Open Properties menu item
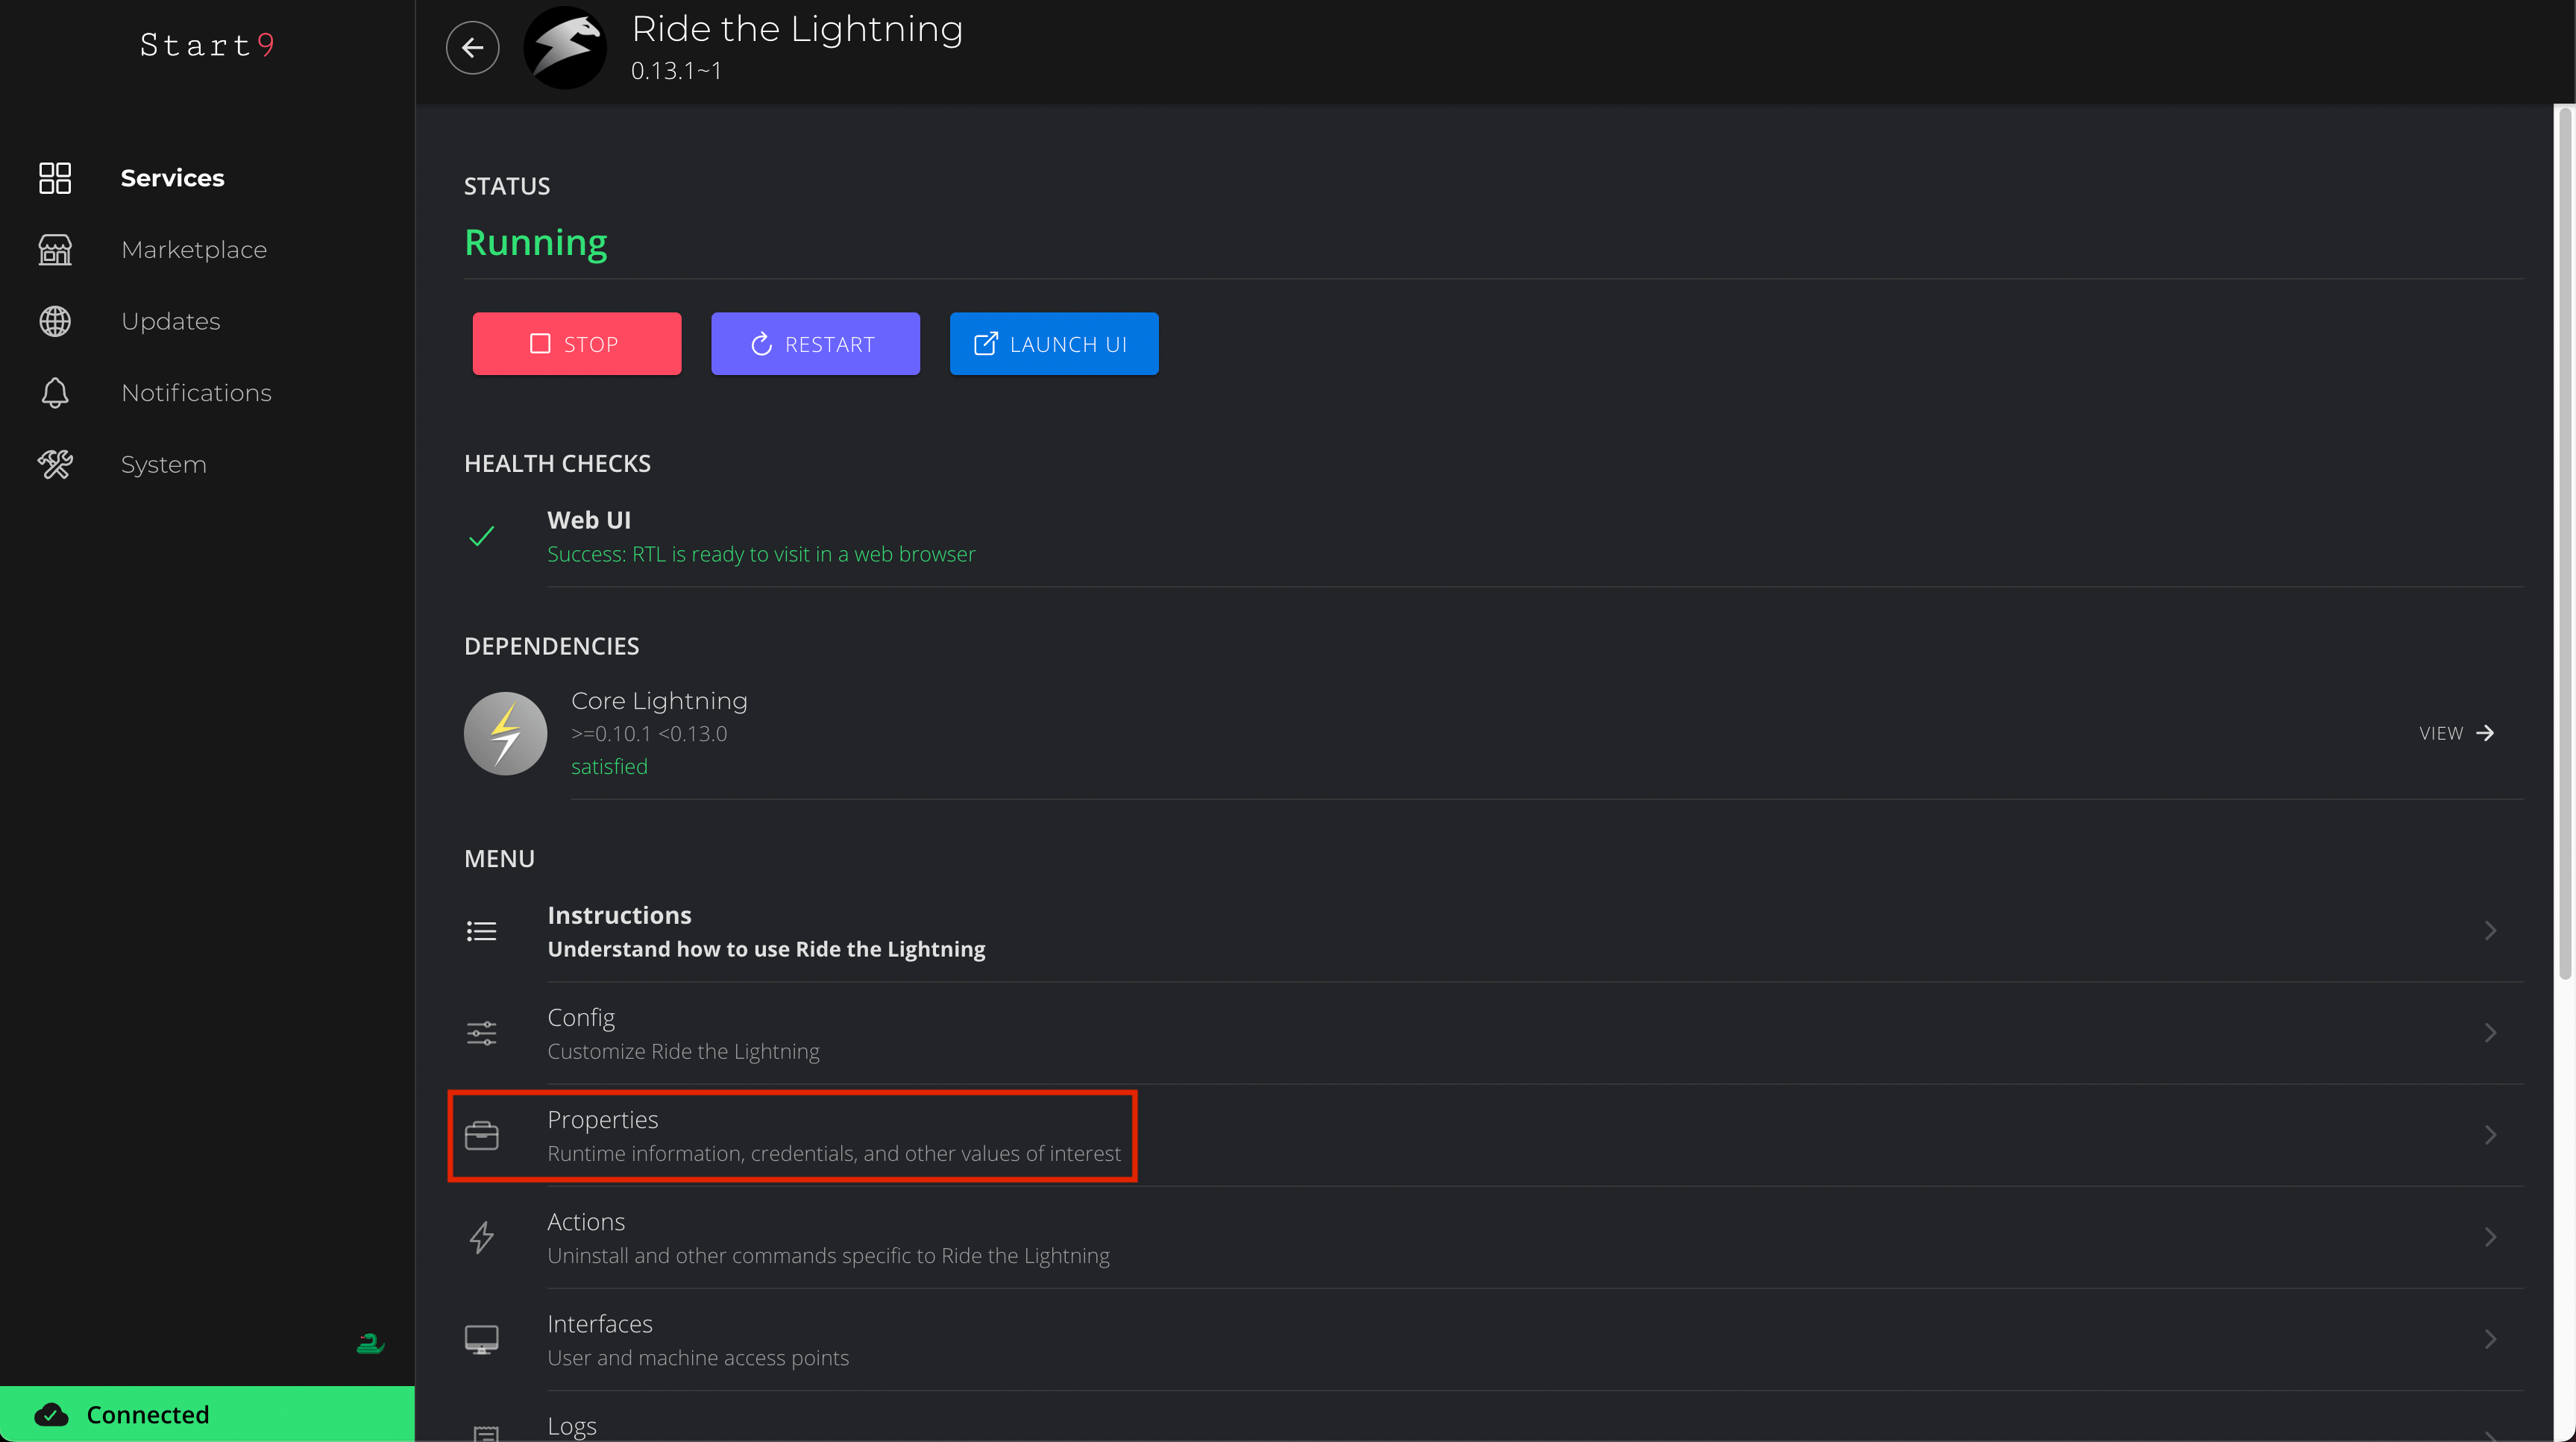 click(792, 1135)
